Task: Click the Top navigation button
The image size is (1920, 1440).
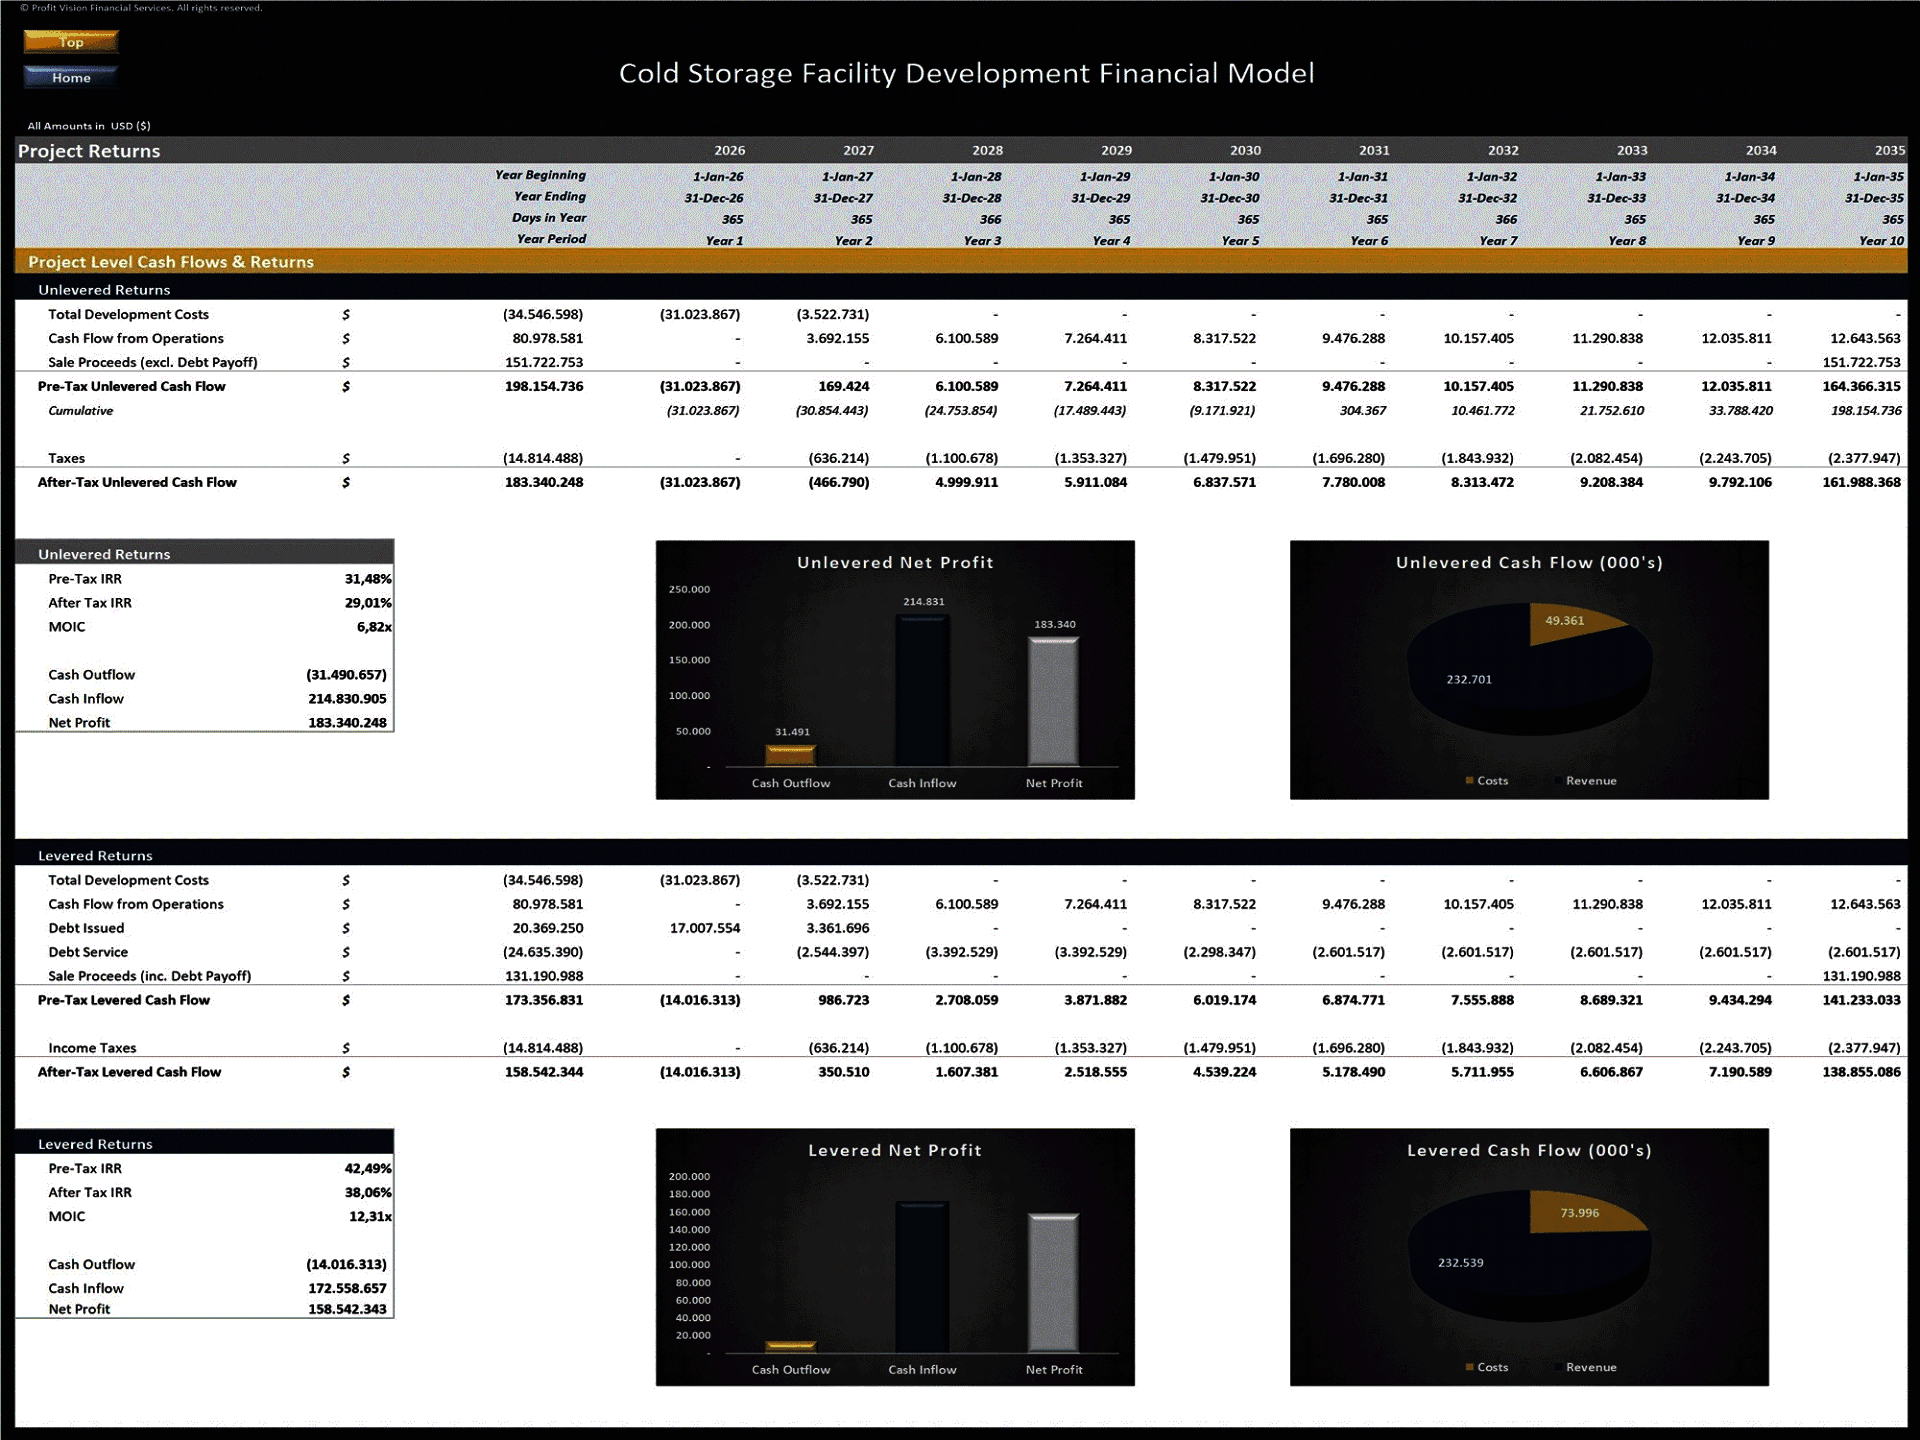Action: (x=71, y=42)
